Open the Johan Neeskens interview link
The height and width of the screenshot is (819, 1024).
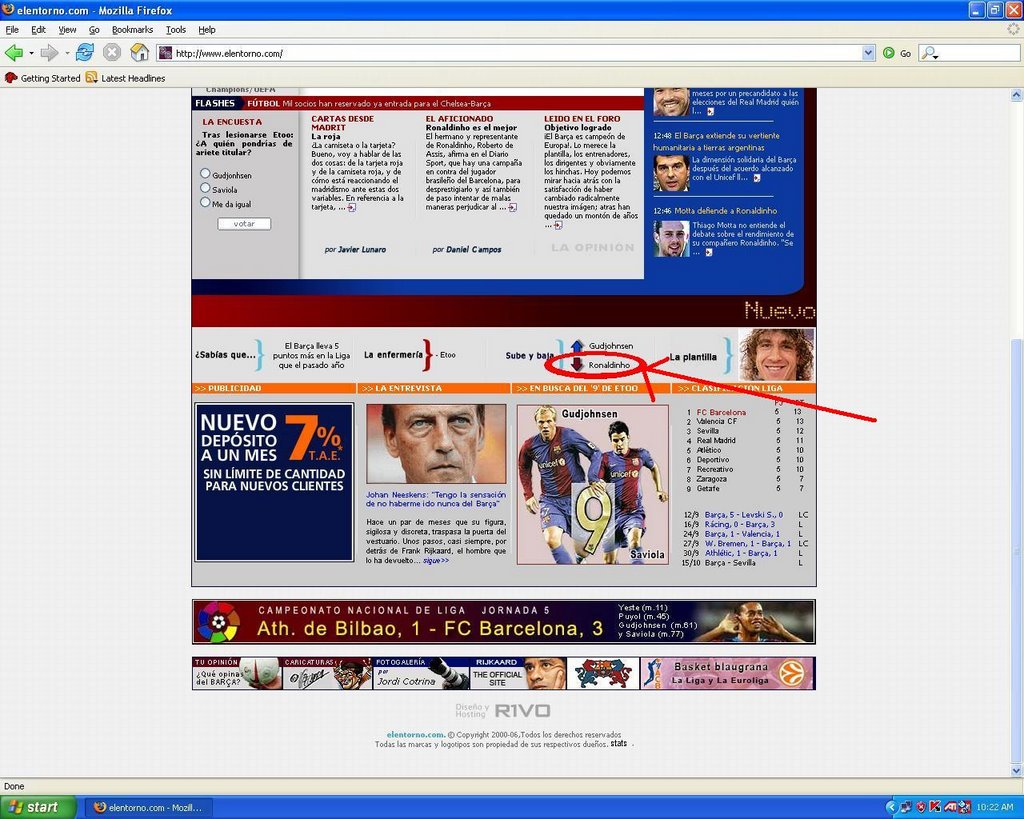pyautogui.click(x=436, y=499)
